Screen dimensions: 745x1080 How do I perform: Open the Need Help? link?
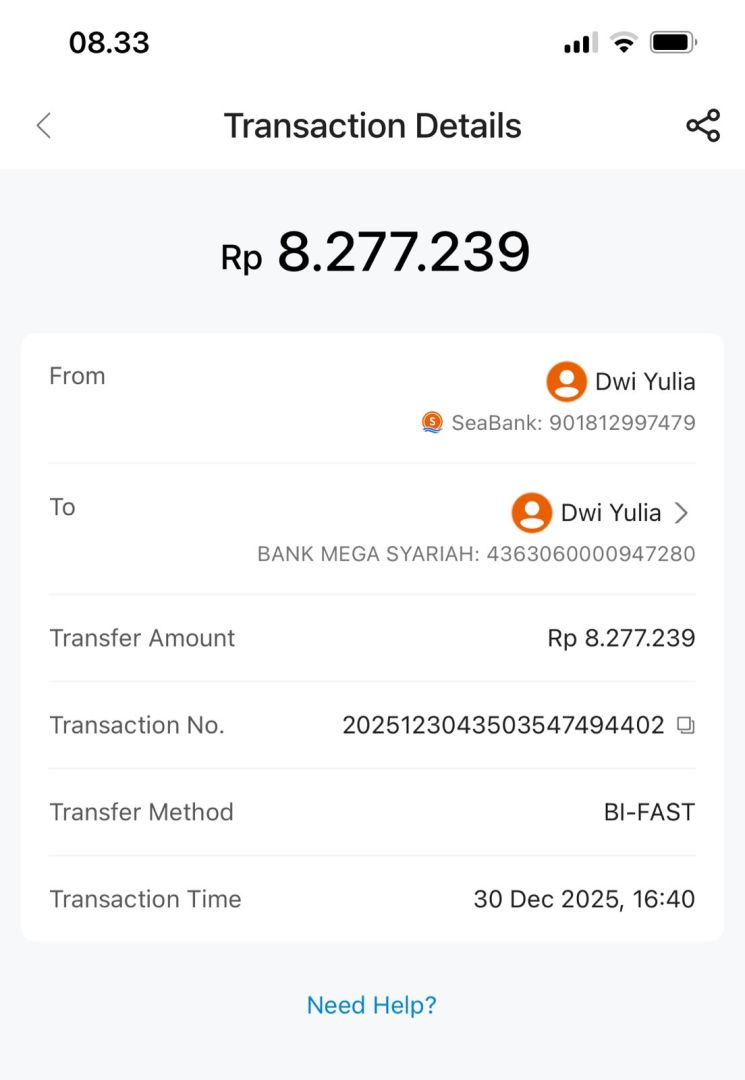(x=372, y=1005)
